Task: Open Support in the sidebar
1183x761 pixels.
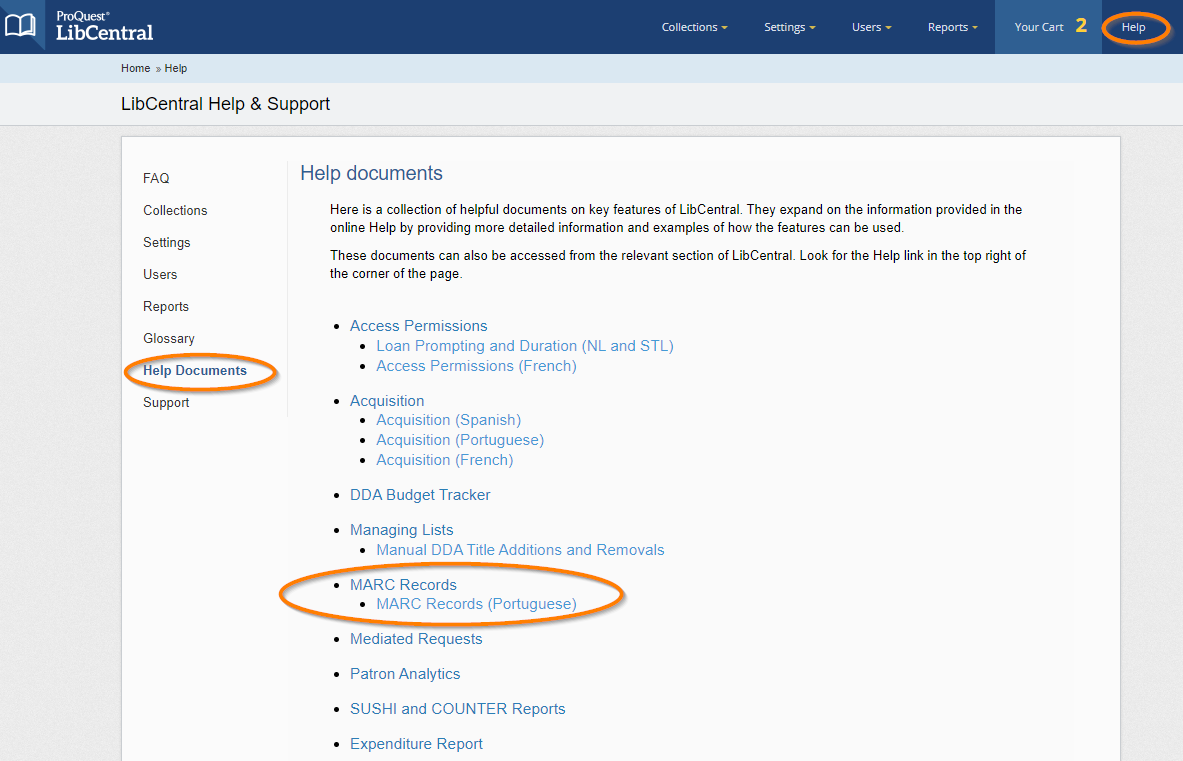Action: (166, 402)
